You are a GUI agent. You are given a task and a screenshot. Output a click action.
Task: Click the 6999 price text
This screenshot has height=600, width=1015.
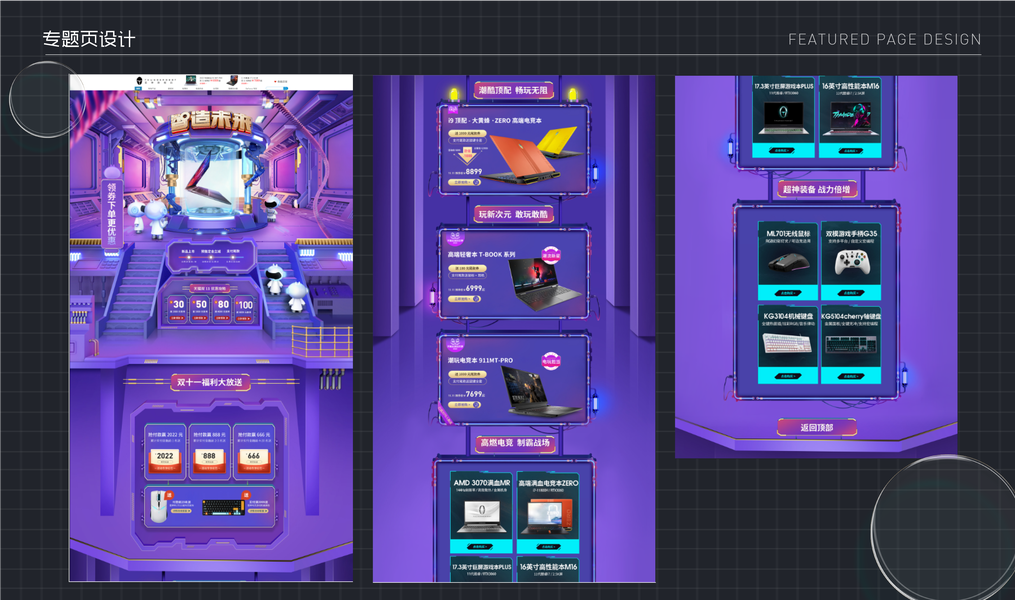474,288
